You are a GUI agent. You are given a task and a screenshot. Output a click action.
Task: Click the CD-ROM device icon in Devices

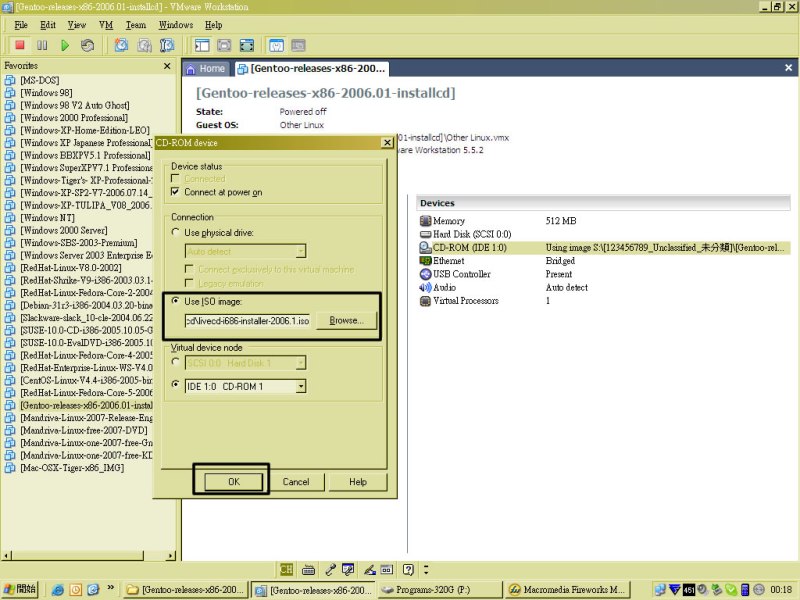425,247
